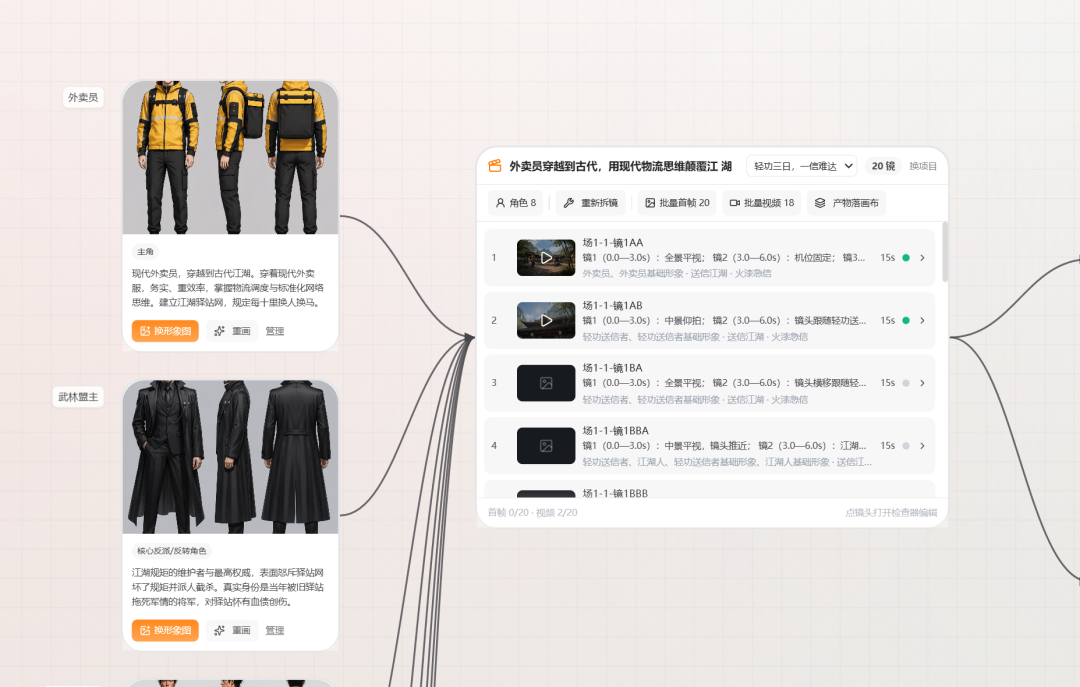Click the green status dot of 场1-1-镜1AB

tap(906, 320)
